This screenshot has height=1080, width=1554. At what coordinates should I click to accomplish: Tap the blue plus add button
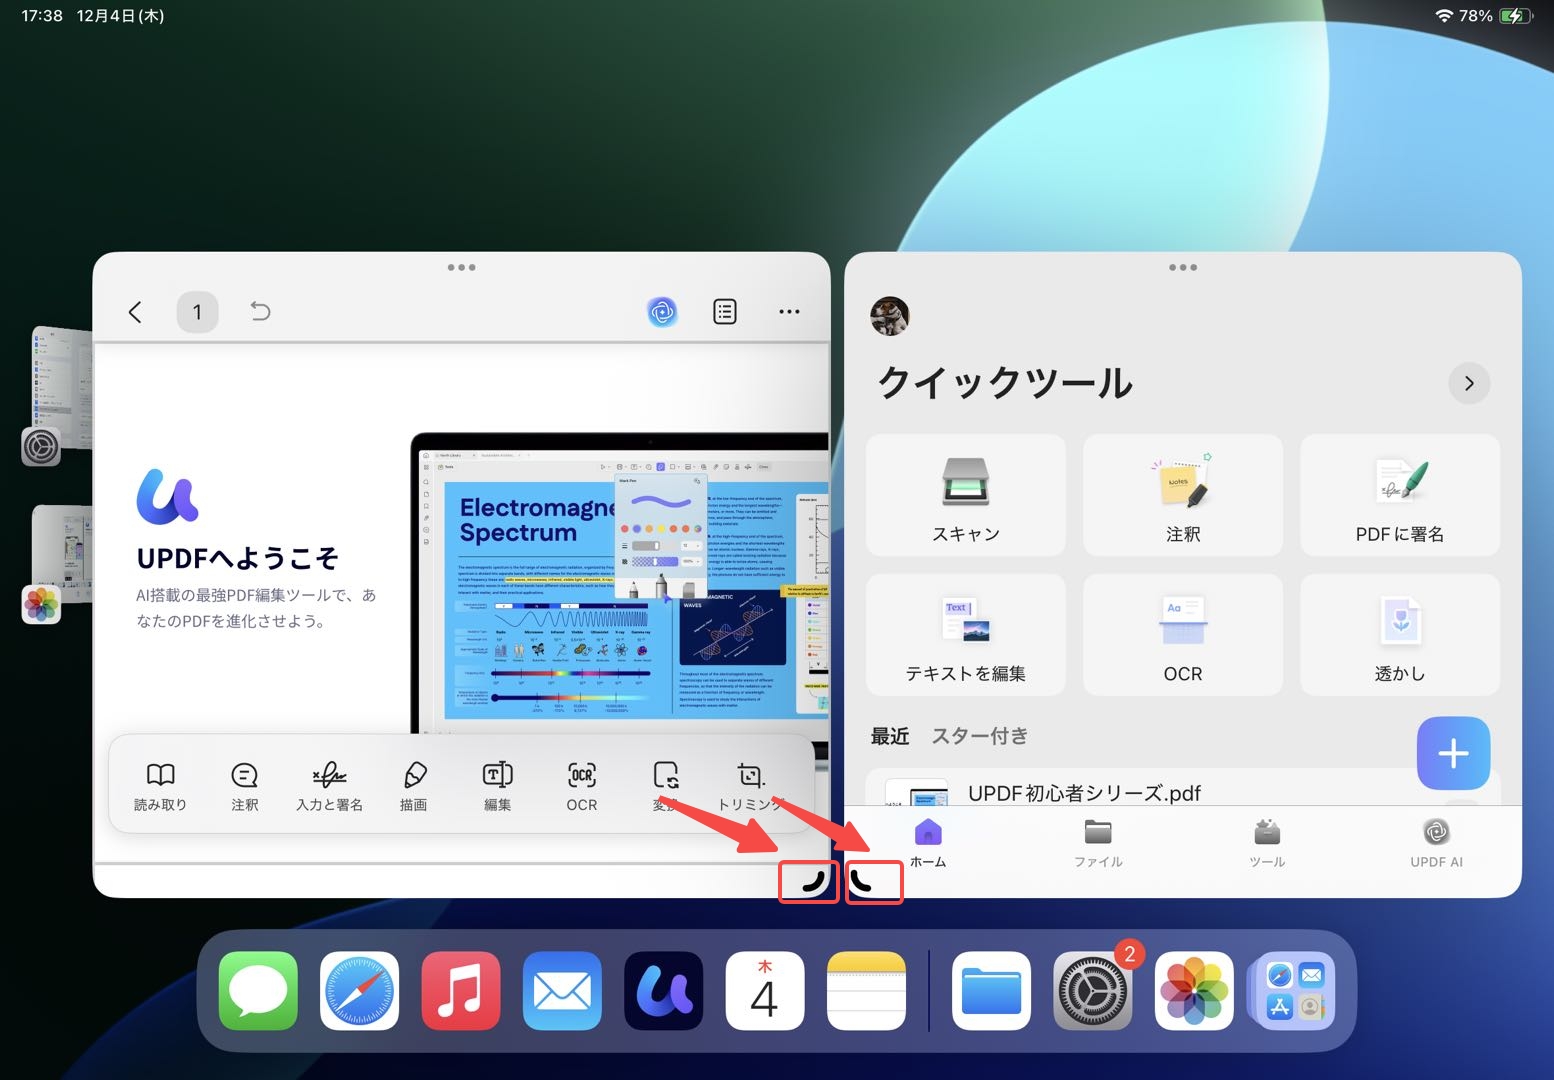(1453, 753)
